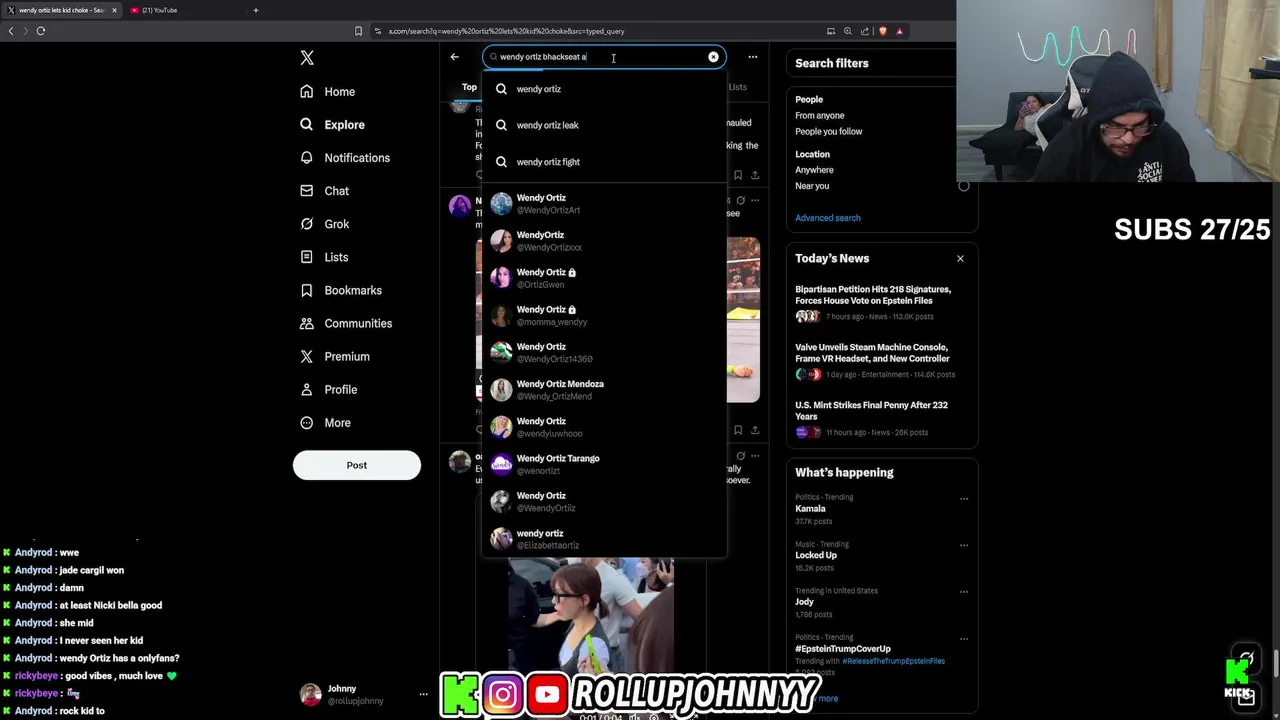Open the More menu in sidebar
This screenshot has height=720, width=1280.
[x=325, y=422]
